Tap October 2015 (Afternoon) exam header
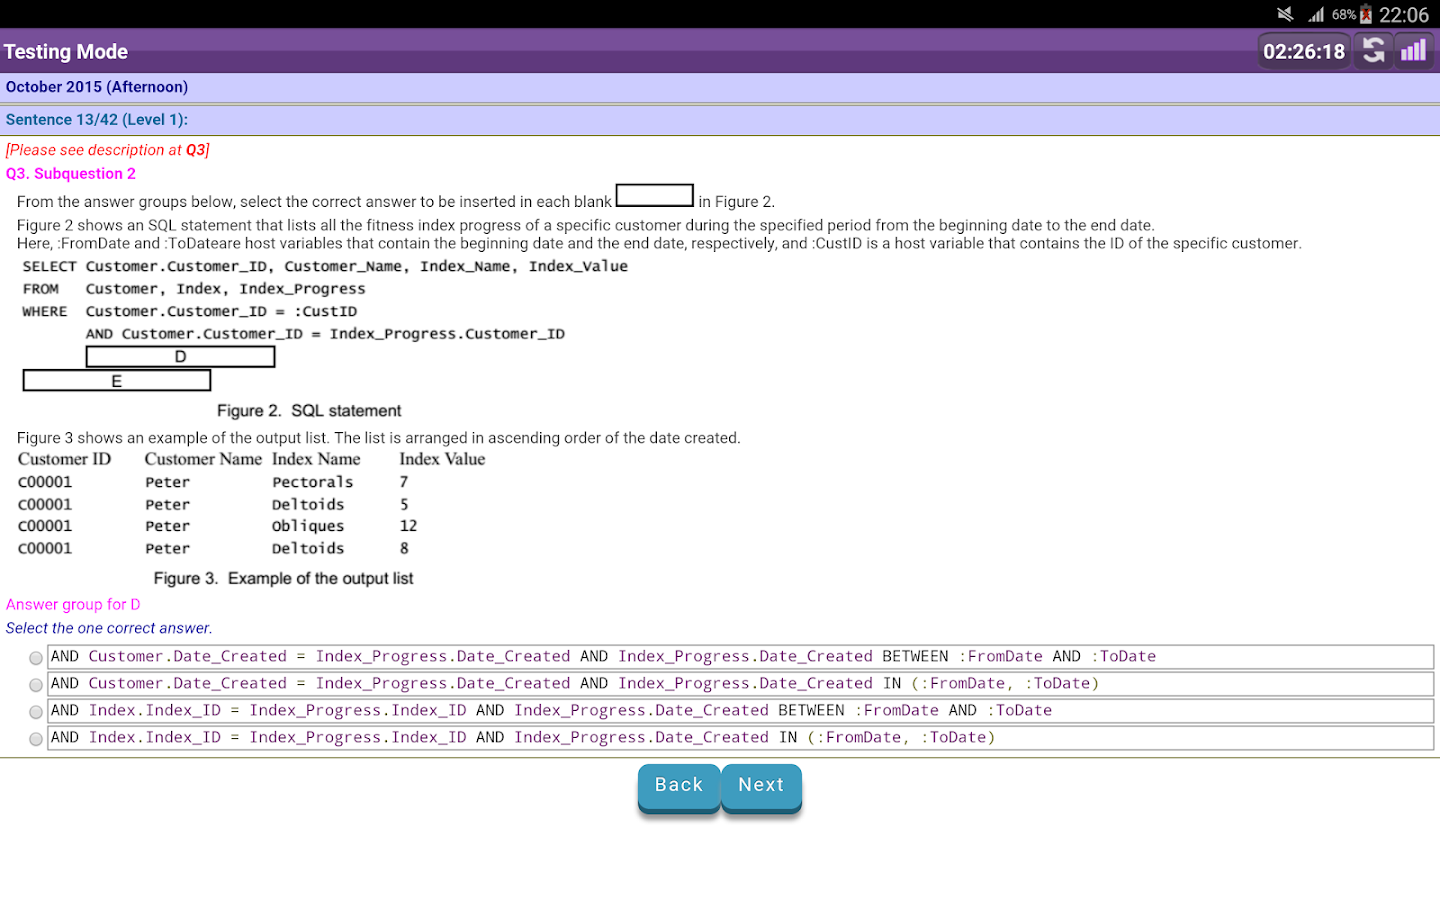Screen dimensions: 1440x900 click(97, 87)
